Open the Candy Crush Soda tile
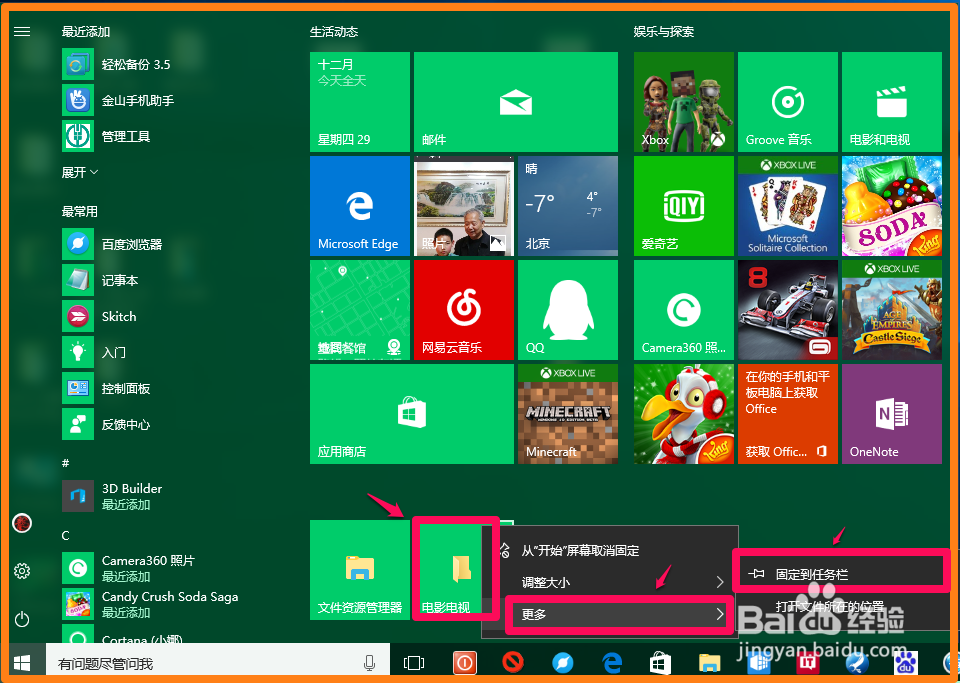This screenshot has width=960, height=683. pyautogui.click(x=892, y=206)
